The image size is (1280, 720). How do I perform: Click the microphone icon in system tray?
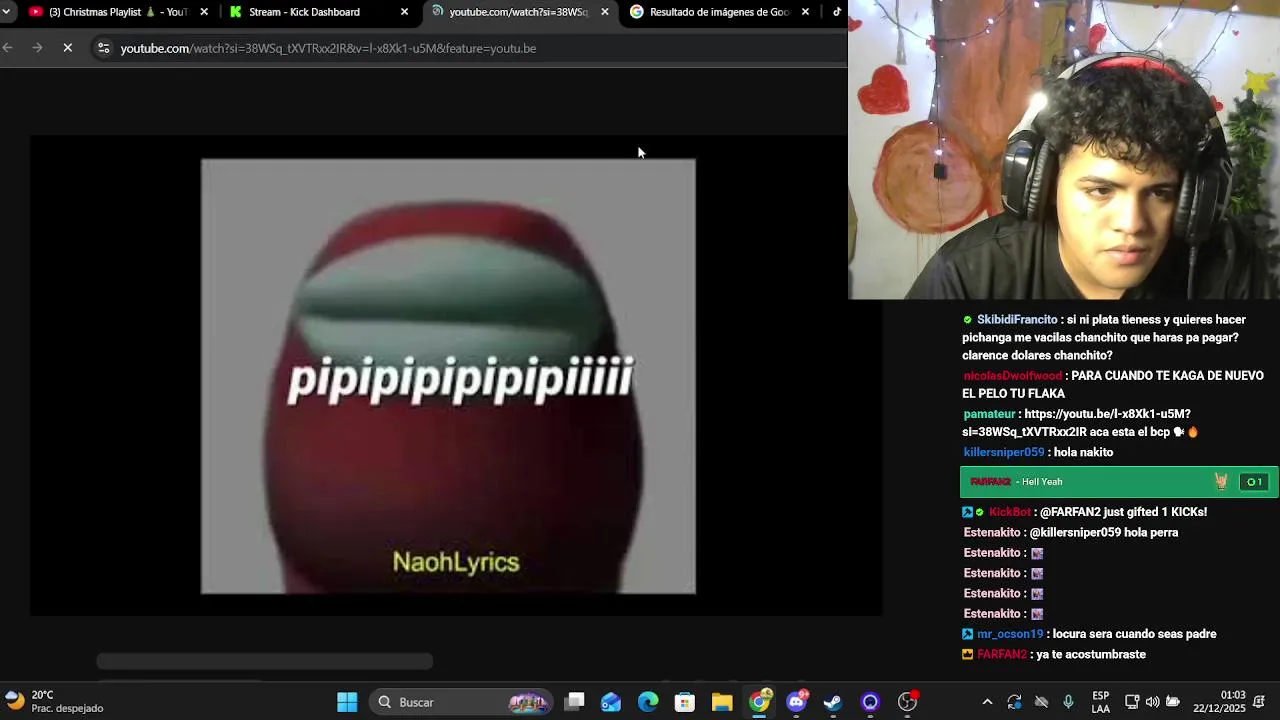1068,702
